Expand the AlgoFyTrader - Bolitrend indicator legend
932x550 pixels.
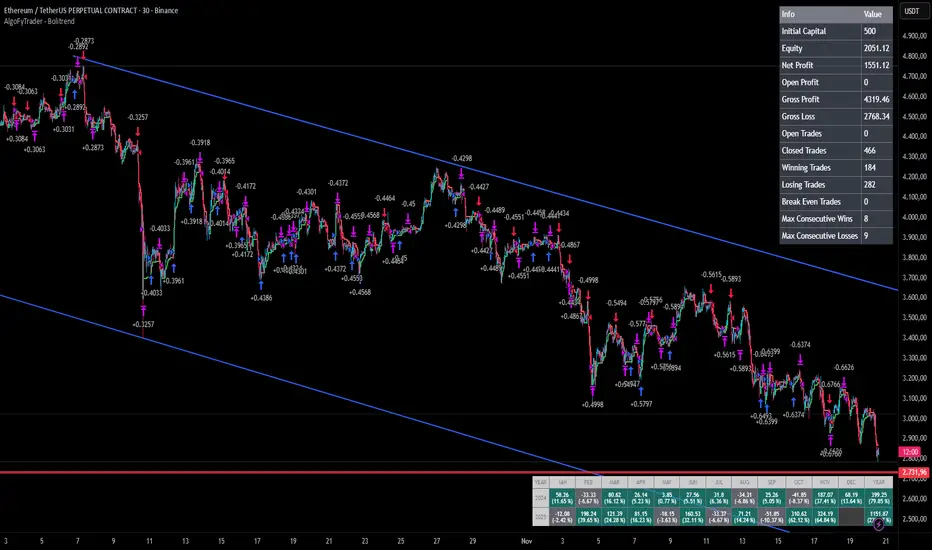(x=39, y=21)
